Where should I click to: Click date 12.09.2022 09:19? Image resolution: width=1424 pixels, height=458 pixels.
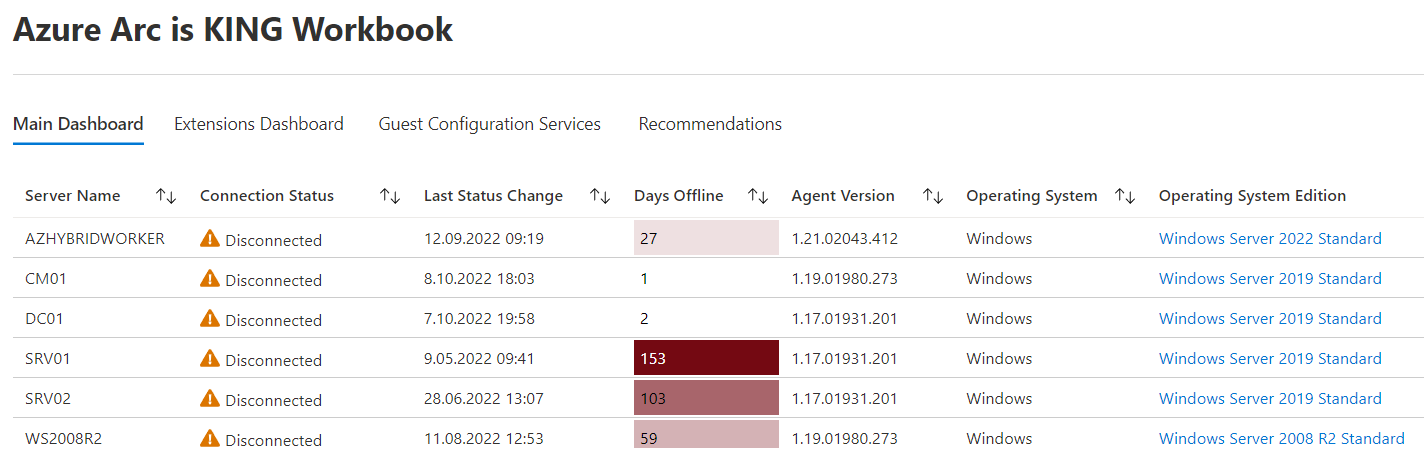[x=484, y=239]
